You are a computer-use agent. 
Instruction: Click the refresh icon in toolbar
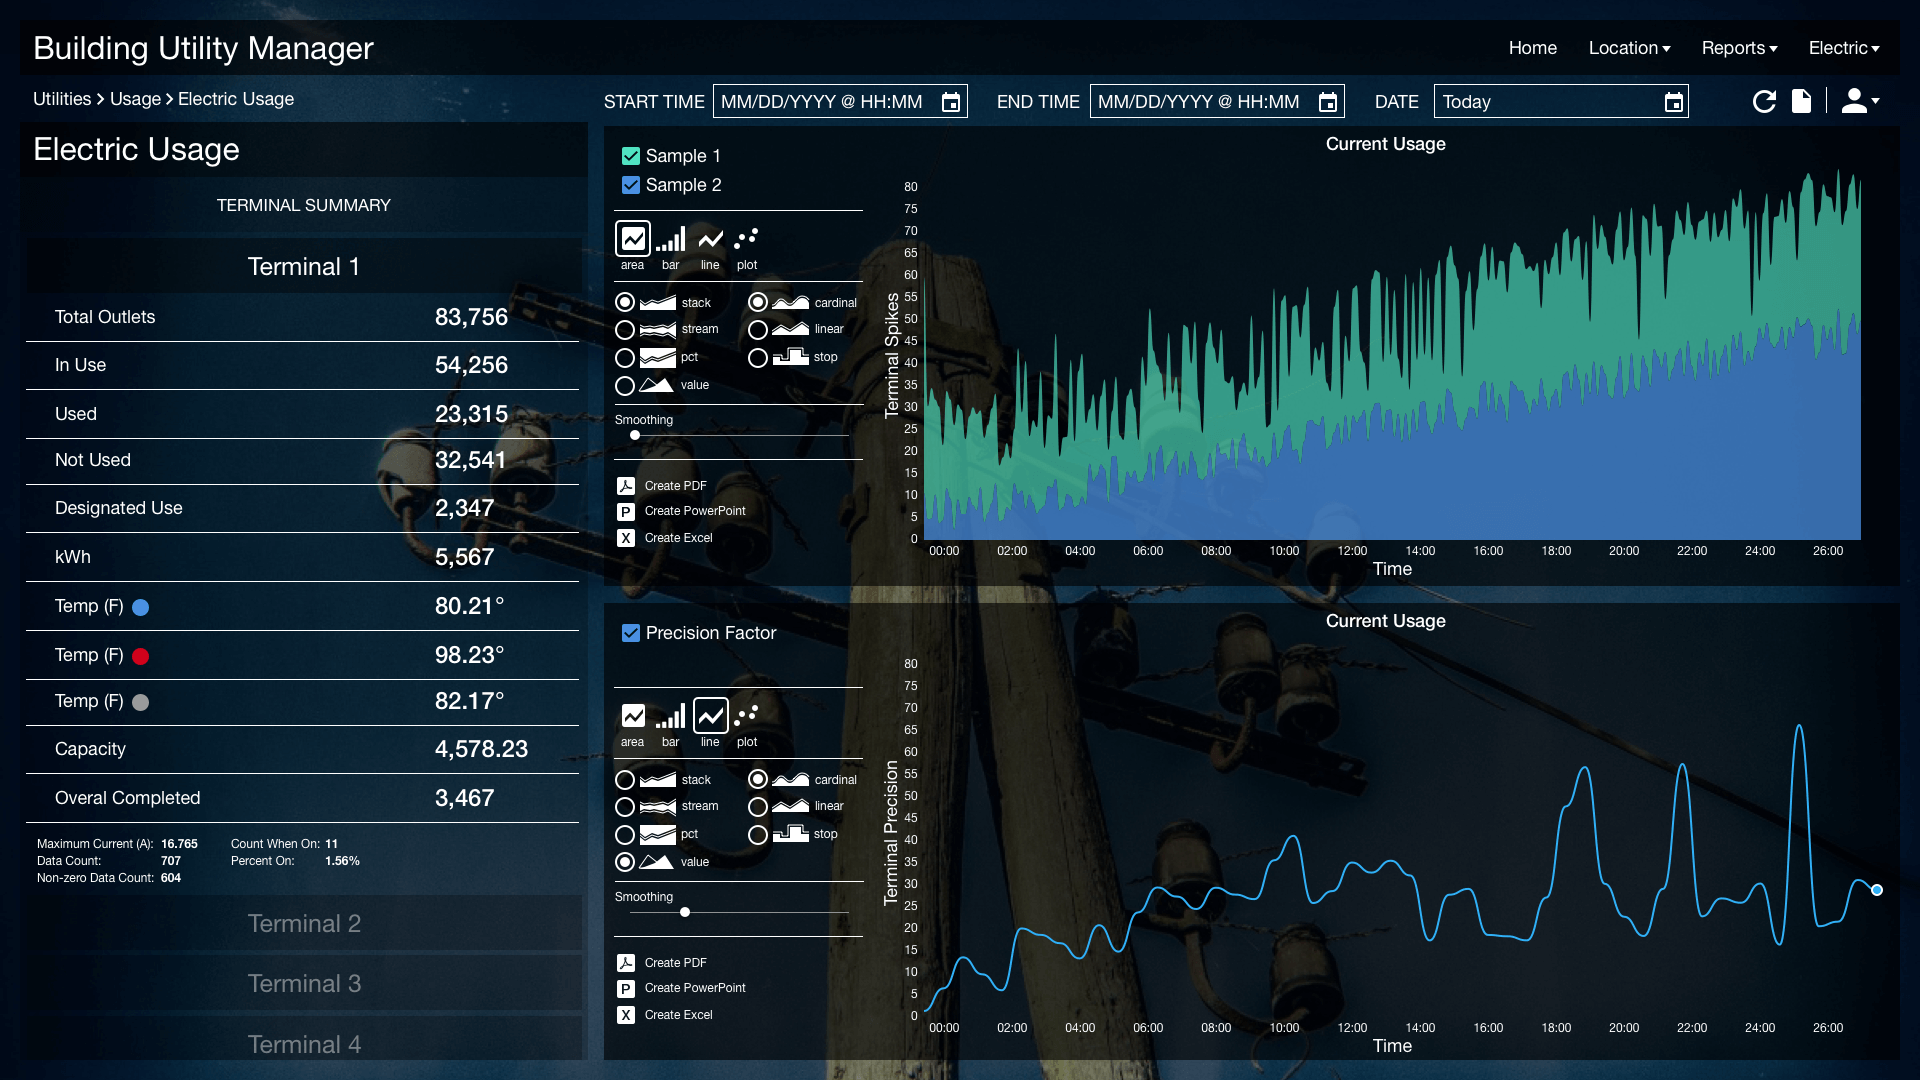click(1764, 101)
